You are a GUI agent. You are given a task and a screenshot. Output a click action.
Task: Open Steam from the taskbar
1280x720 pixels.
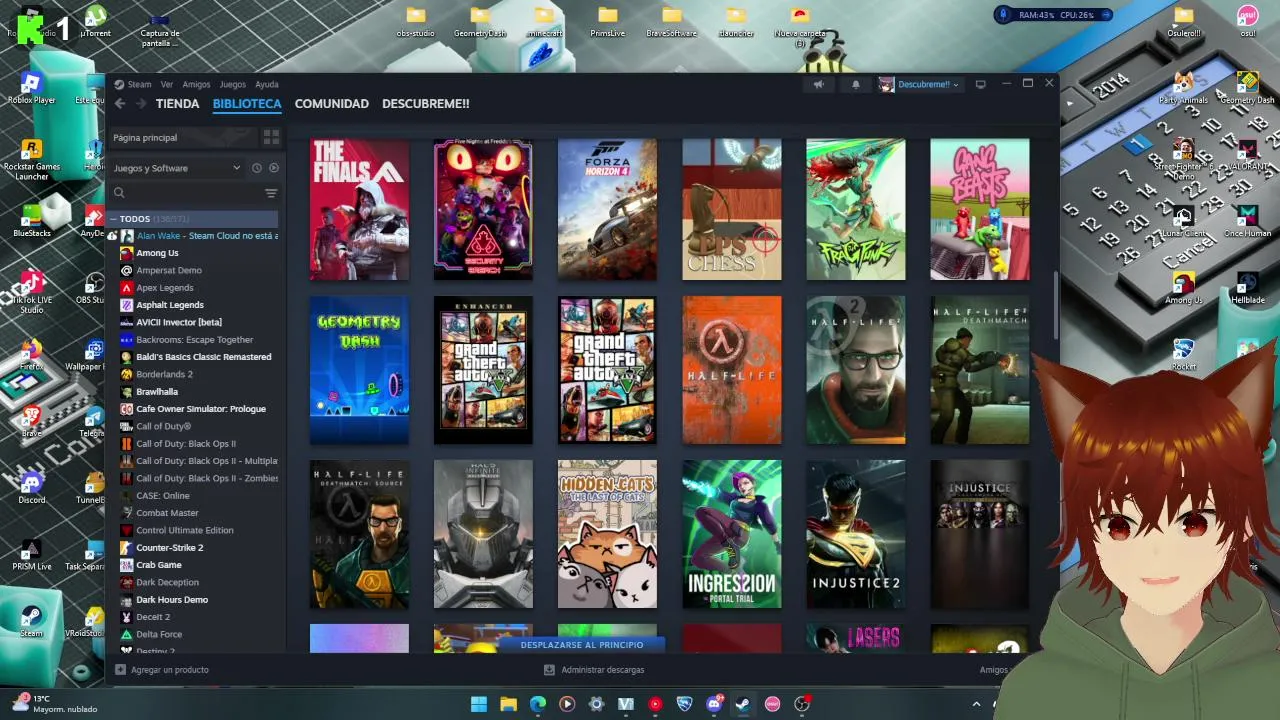tap(743, 704)
